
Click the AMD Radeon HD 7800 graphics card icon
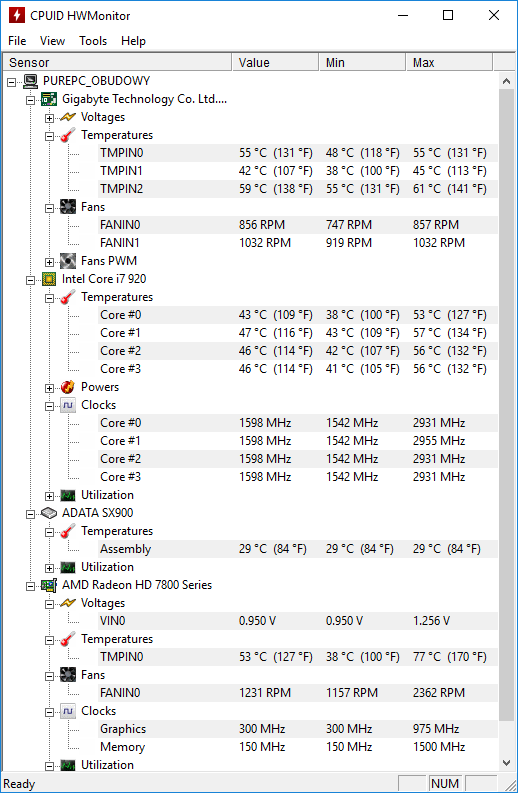tap(49, 585)
